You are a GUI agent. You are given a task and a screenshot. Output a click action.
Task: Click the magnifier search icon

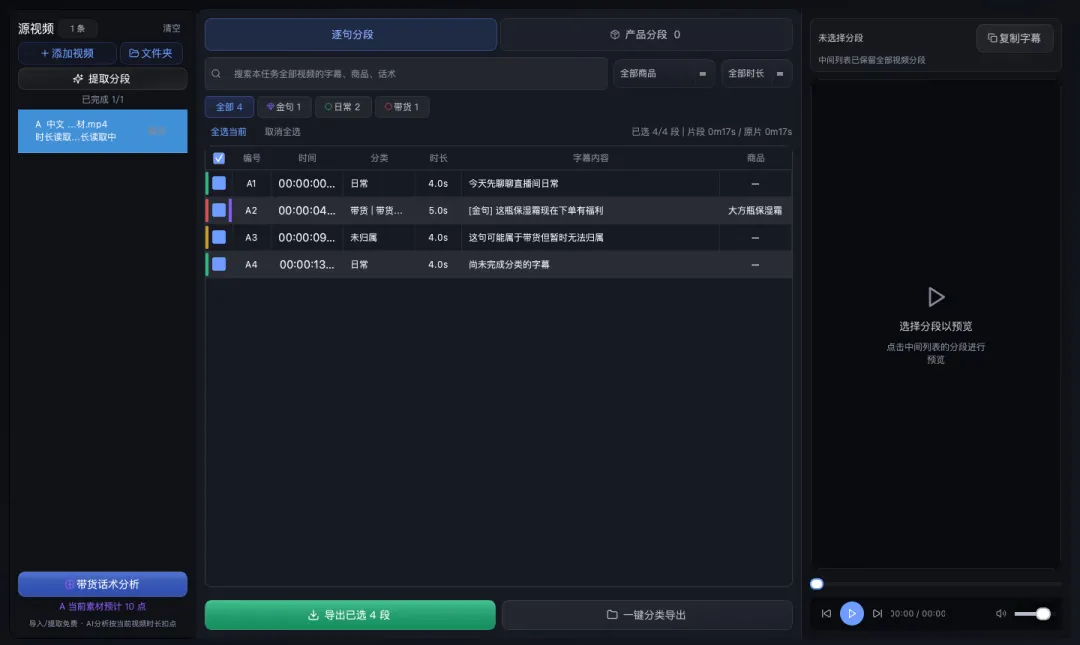(216, 74)
